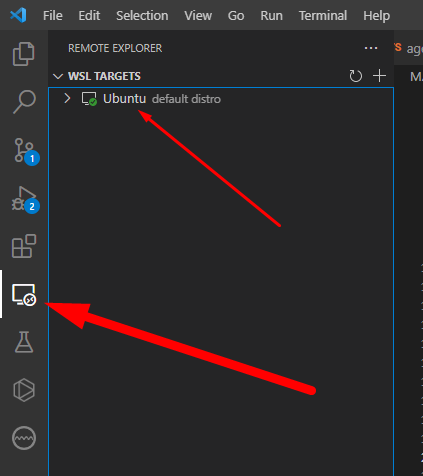Collapse the WSL TARGETS section

58,76
